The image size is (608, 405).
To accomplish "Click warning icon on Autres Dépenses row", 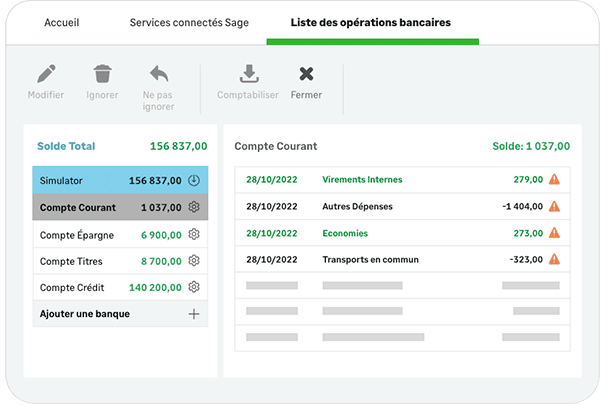I will tap(554, 207).
